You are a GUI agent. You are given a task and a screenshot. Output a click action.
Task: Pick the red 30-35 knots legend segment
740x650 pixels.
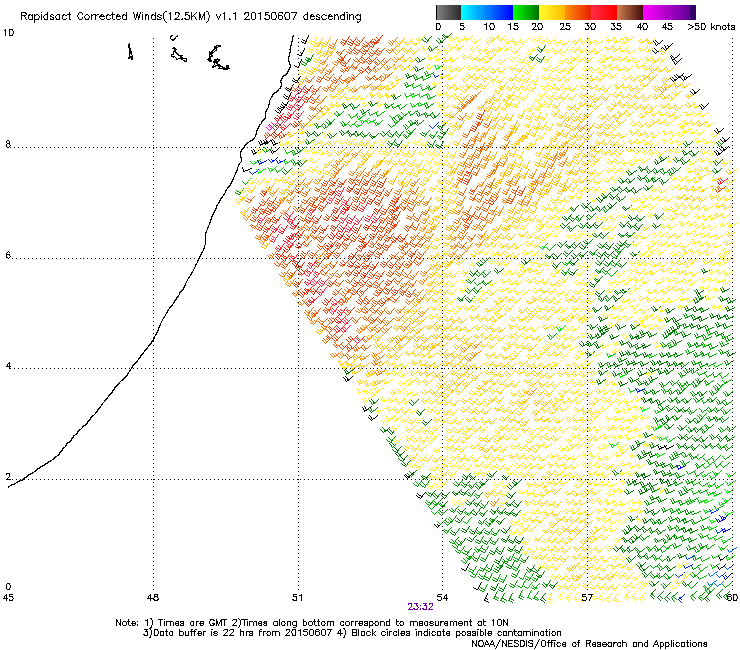point(604,12)
